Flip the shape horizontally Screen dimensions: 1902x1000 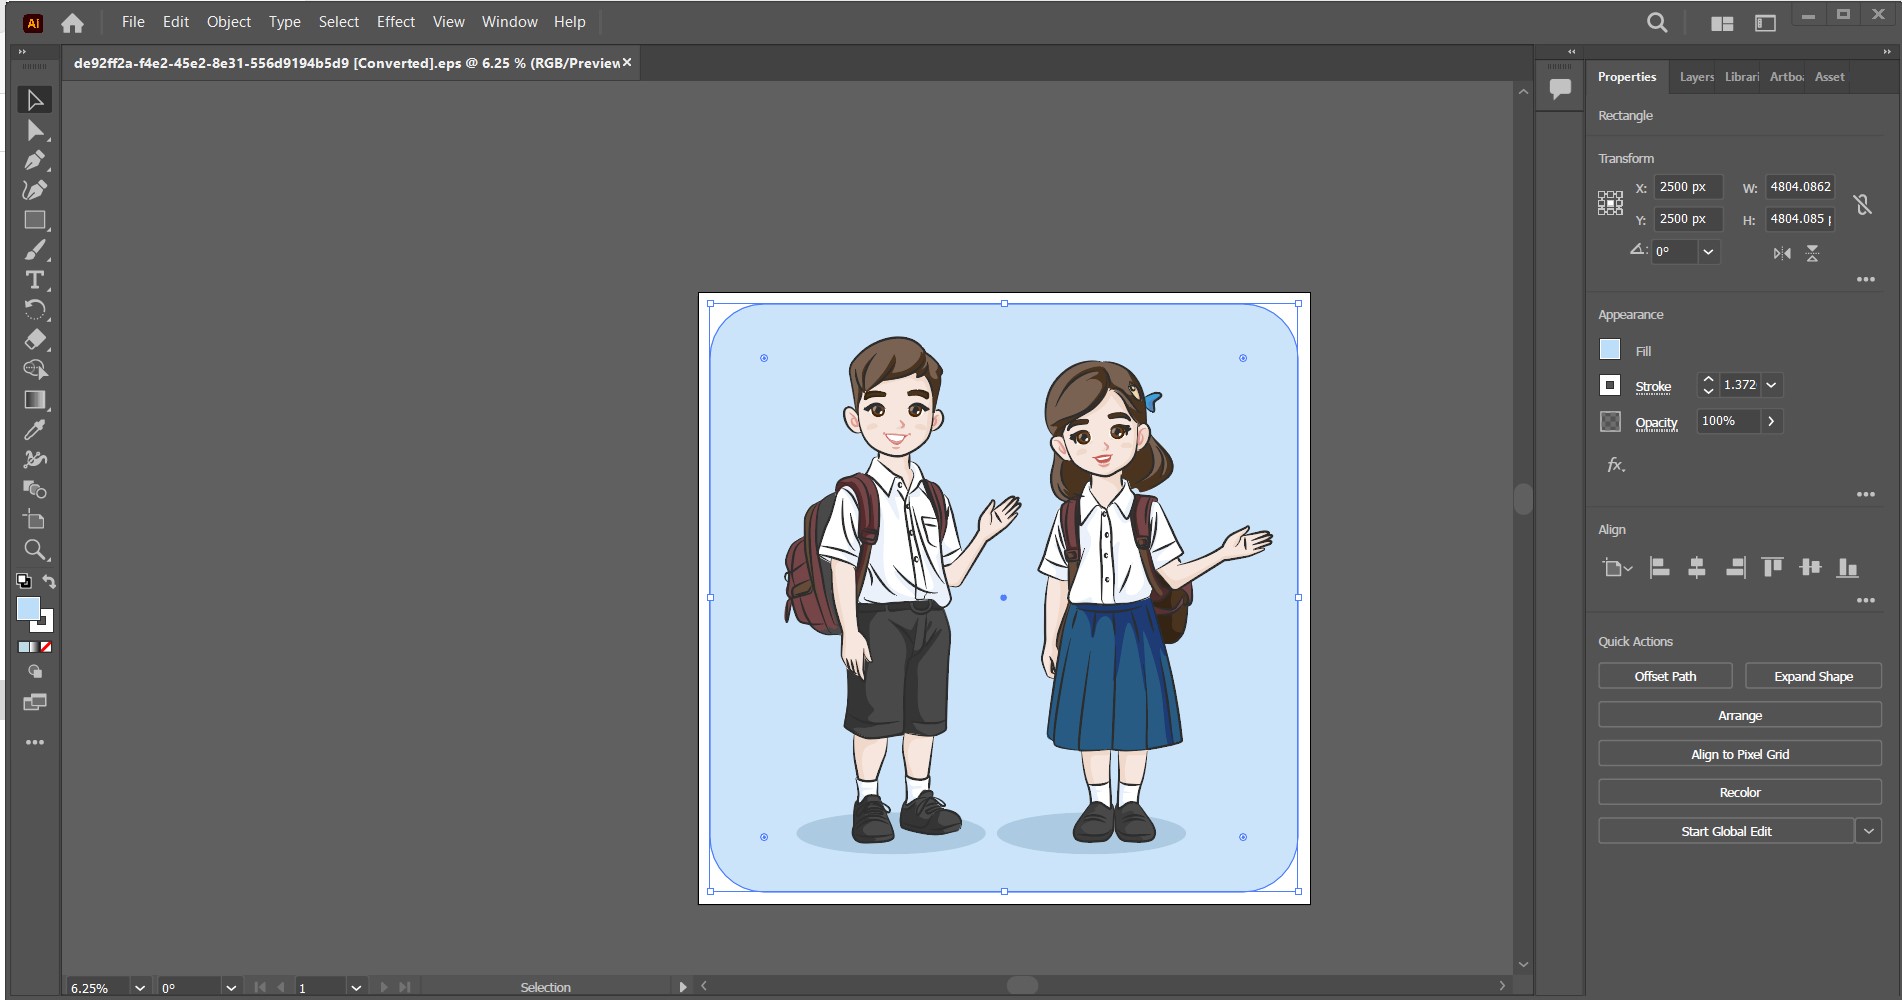click(1782, 253)
